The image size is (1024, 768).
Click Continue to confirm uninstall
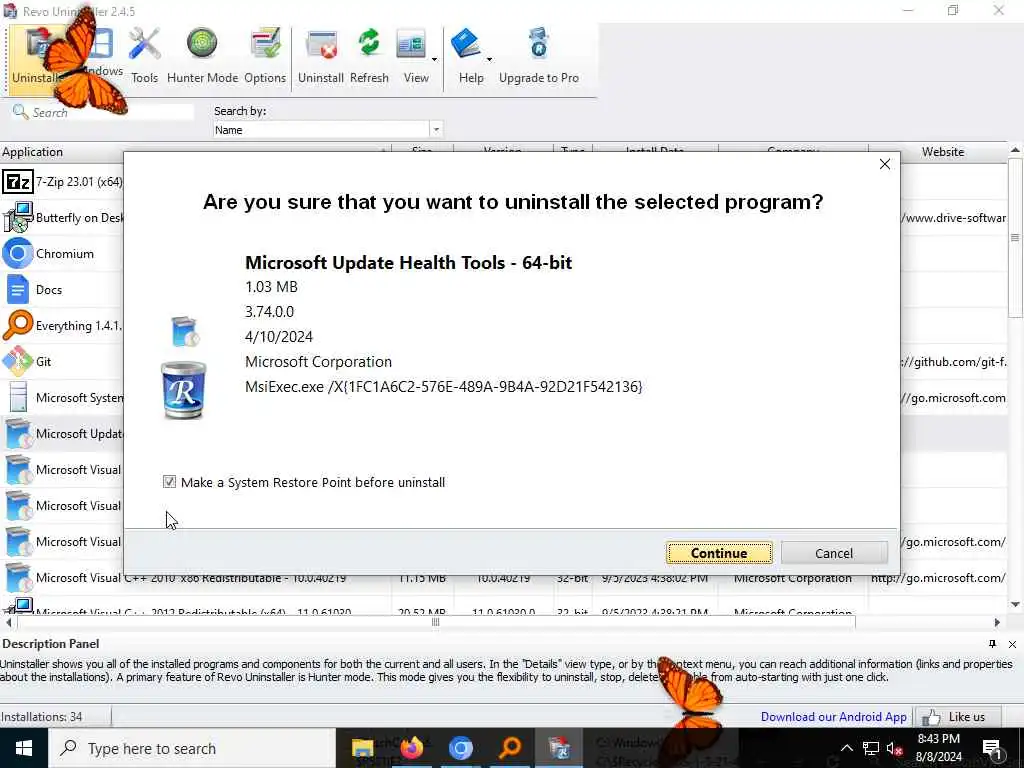[719, 553]
